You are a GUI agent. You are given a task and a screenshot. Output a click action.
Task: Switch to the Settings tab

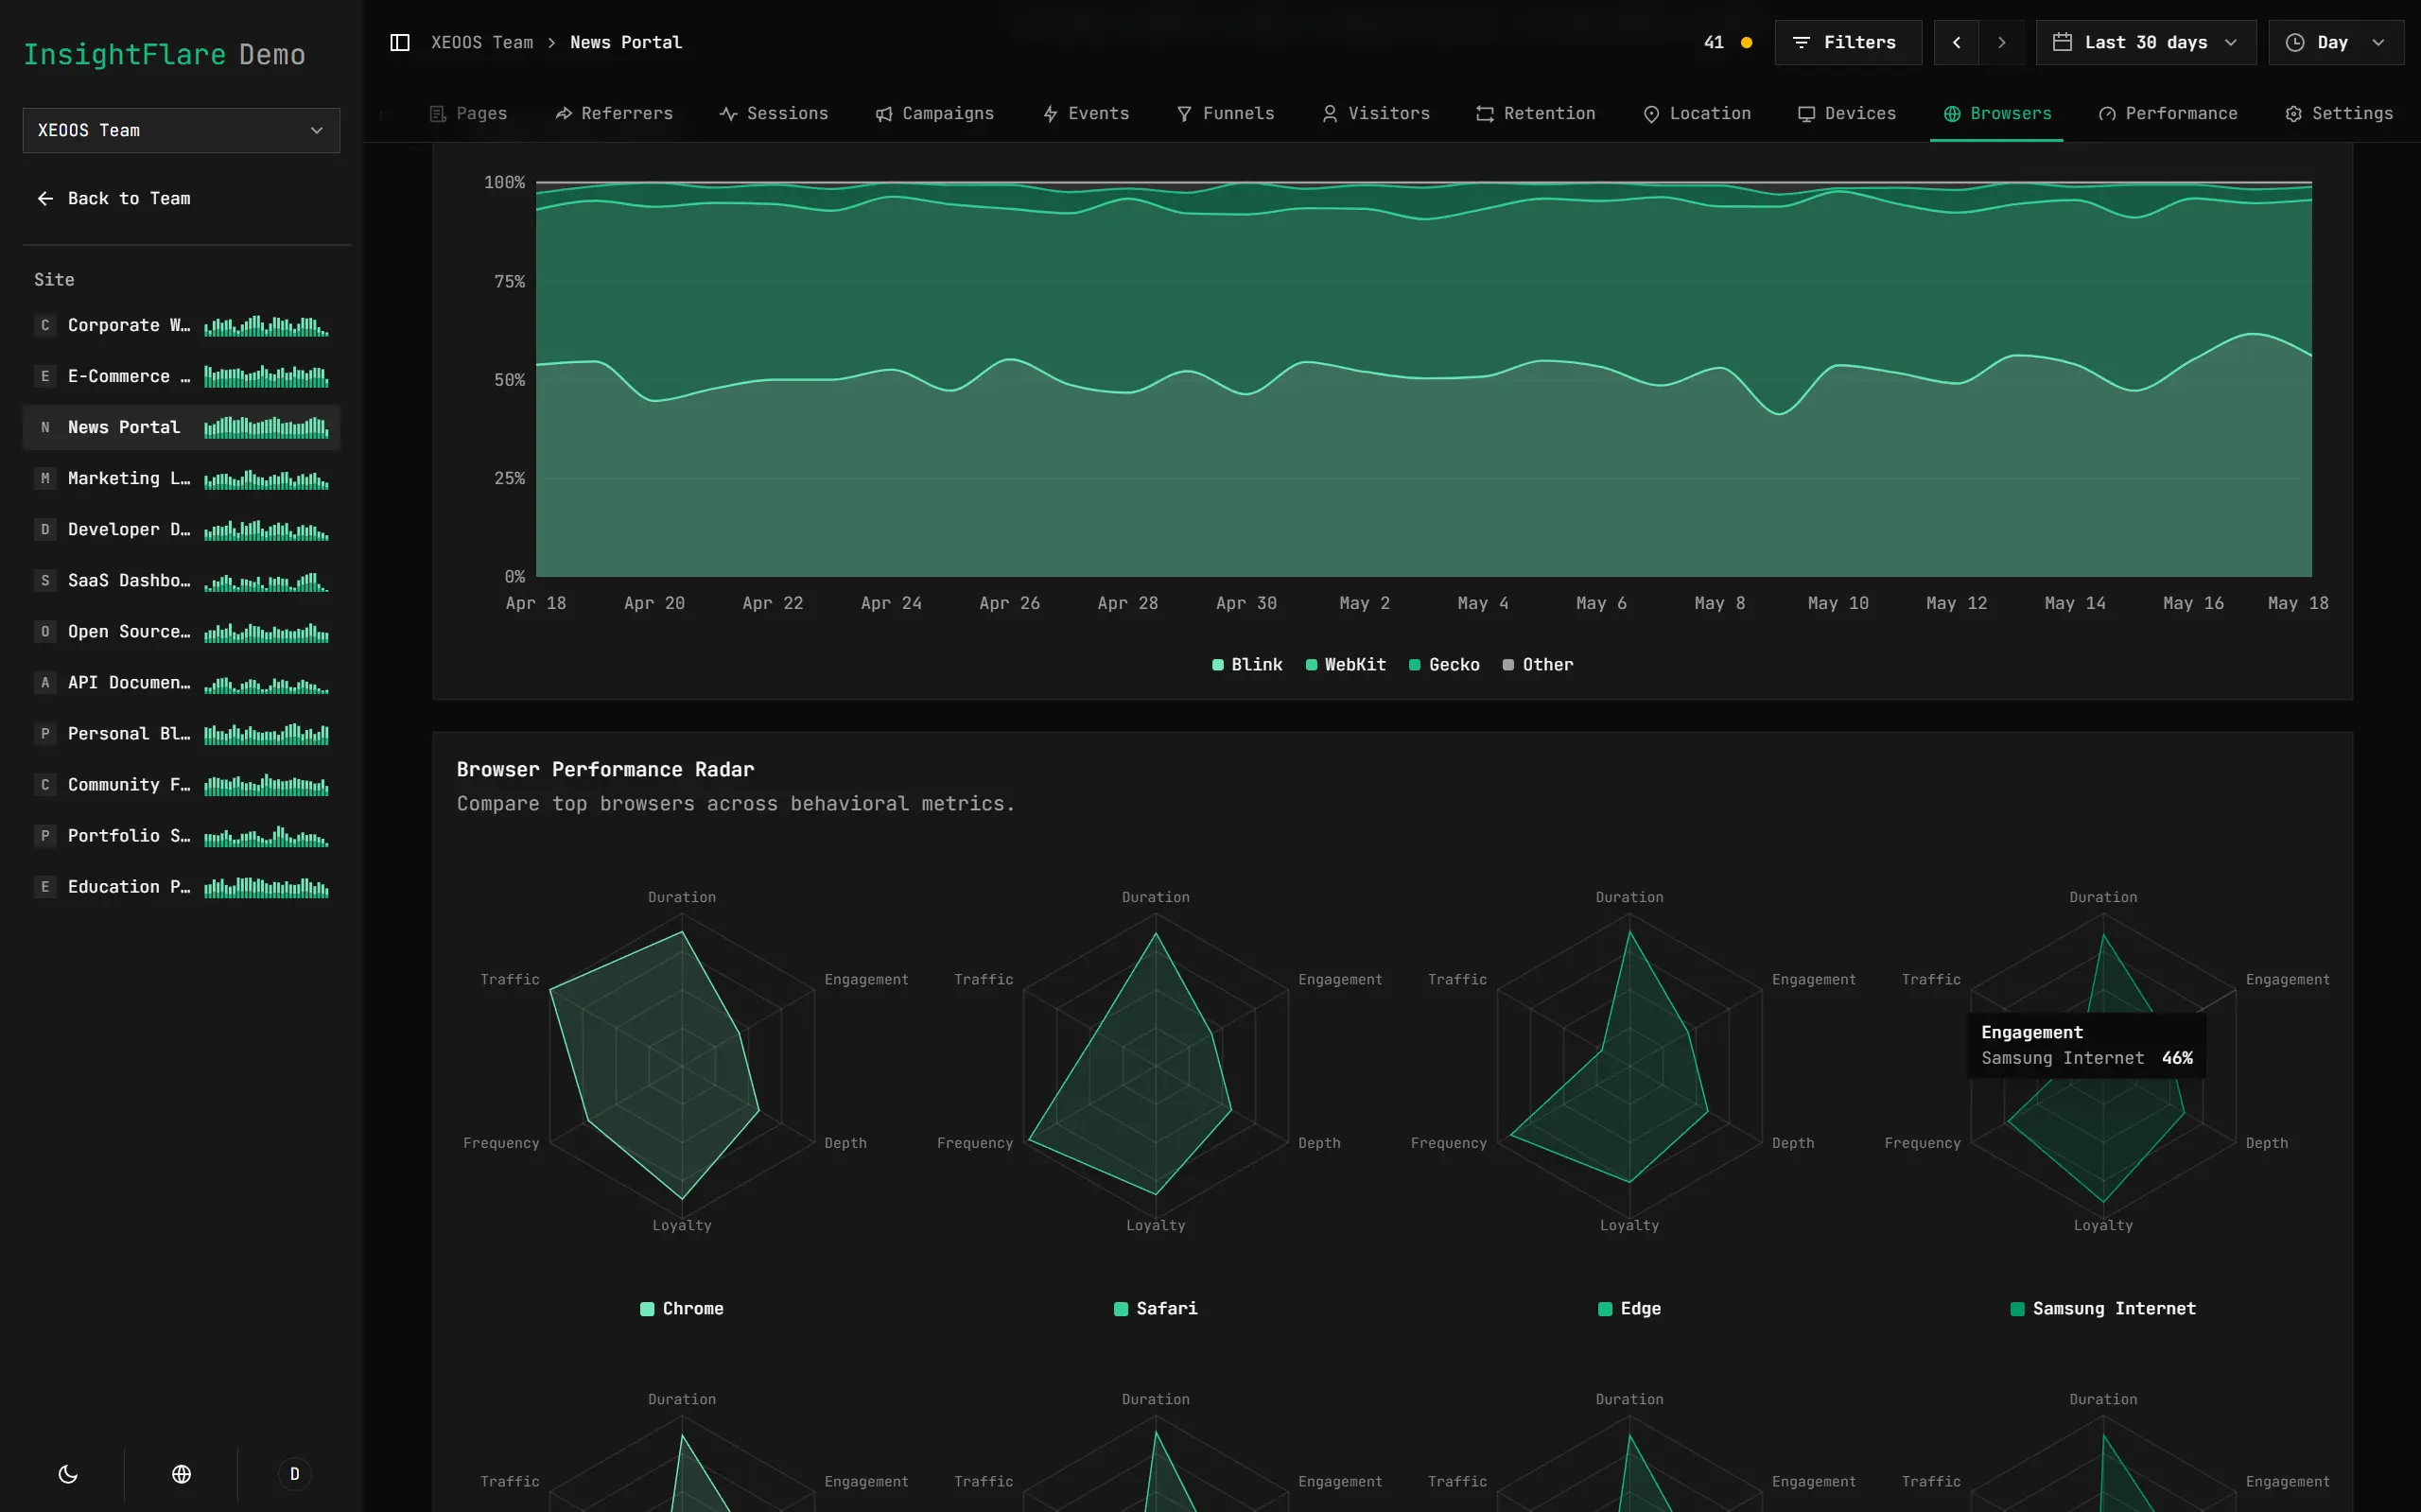click(2339, 114)
